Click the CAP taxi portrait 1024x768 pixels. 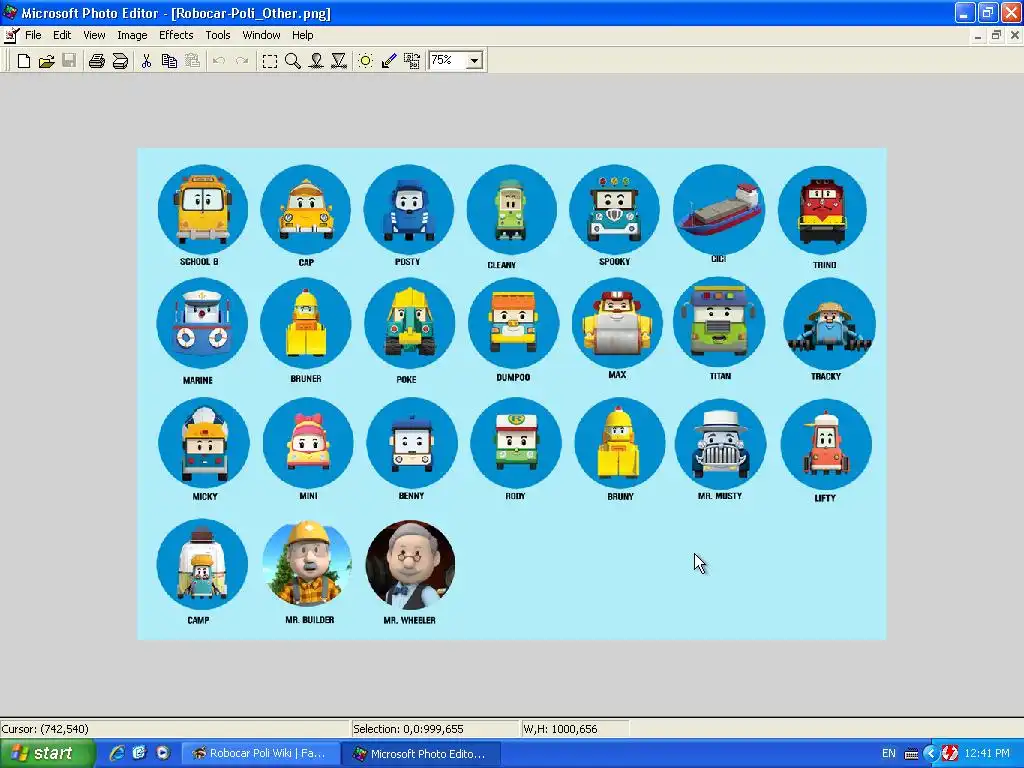click(x=306, y=210)
